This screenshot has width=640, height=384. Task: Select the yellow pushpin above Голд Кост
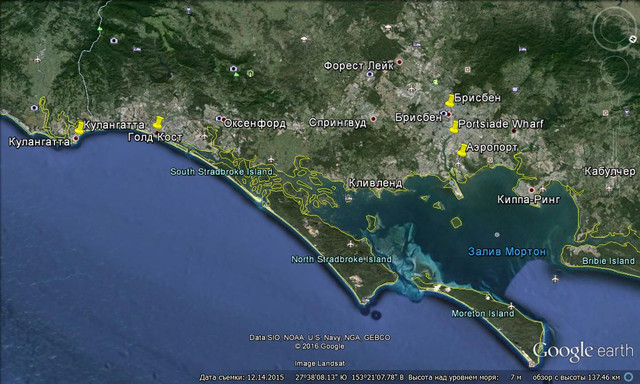[158, 122]
